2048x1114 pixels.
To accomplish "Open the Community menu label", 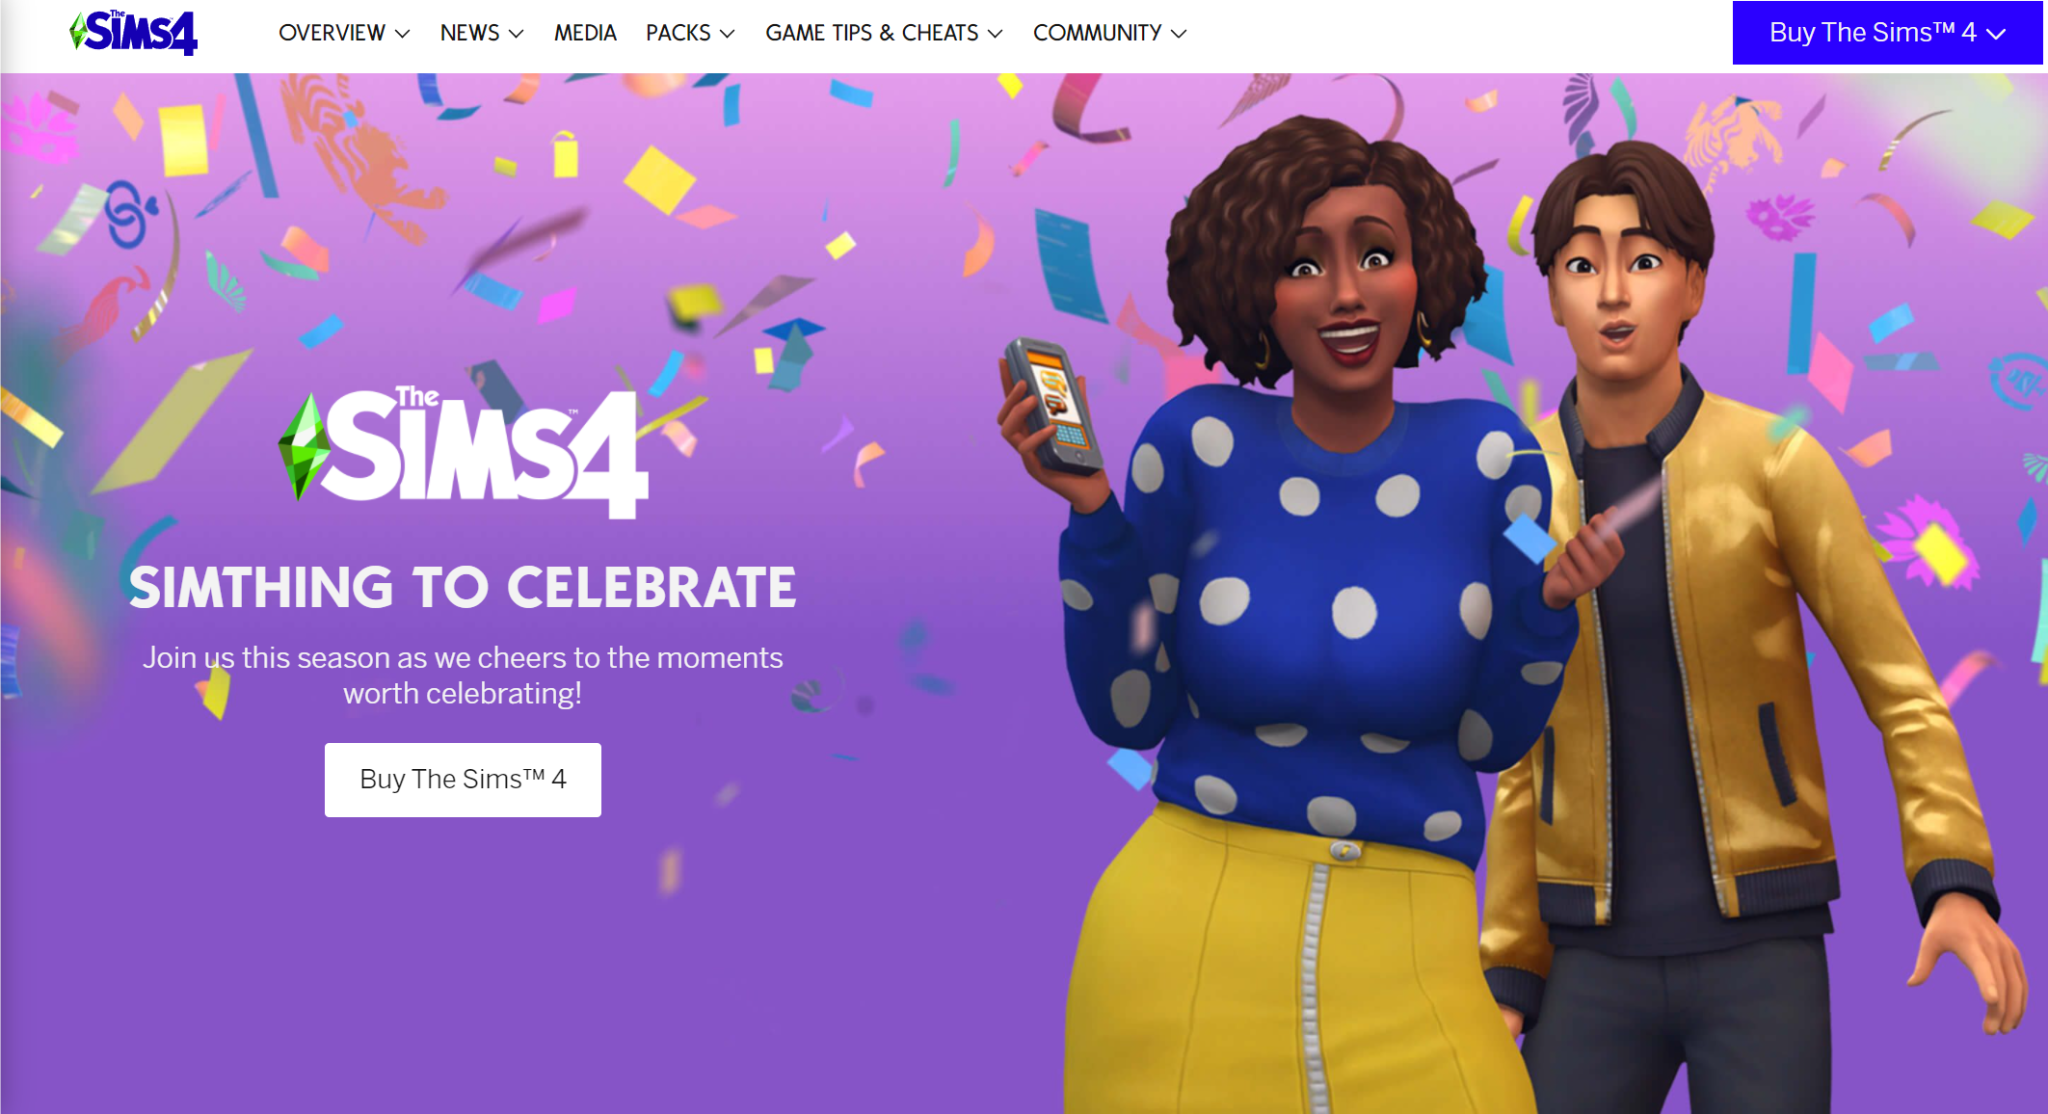I will [1097, 33].
